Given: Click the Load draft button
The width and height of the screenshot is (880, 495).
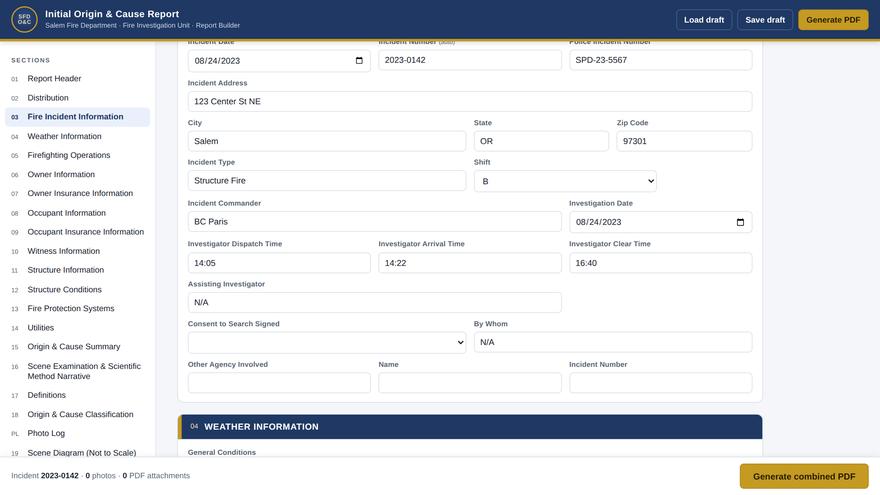Looking at the screenshot, I should click(x=704, y=20).
